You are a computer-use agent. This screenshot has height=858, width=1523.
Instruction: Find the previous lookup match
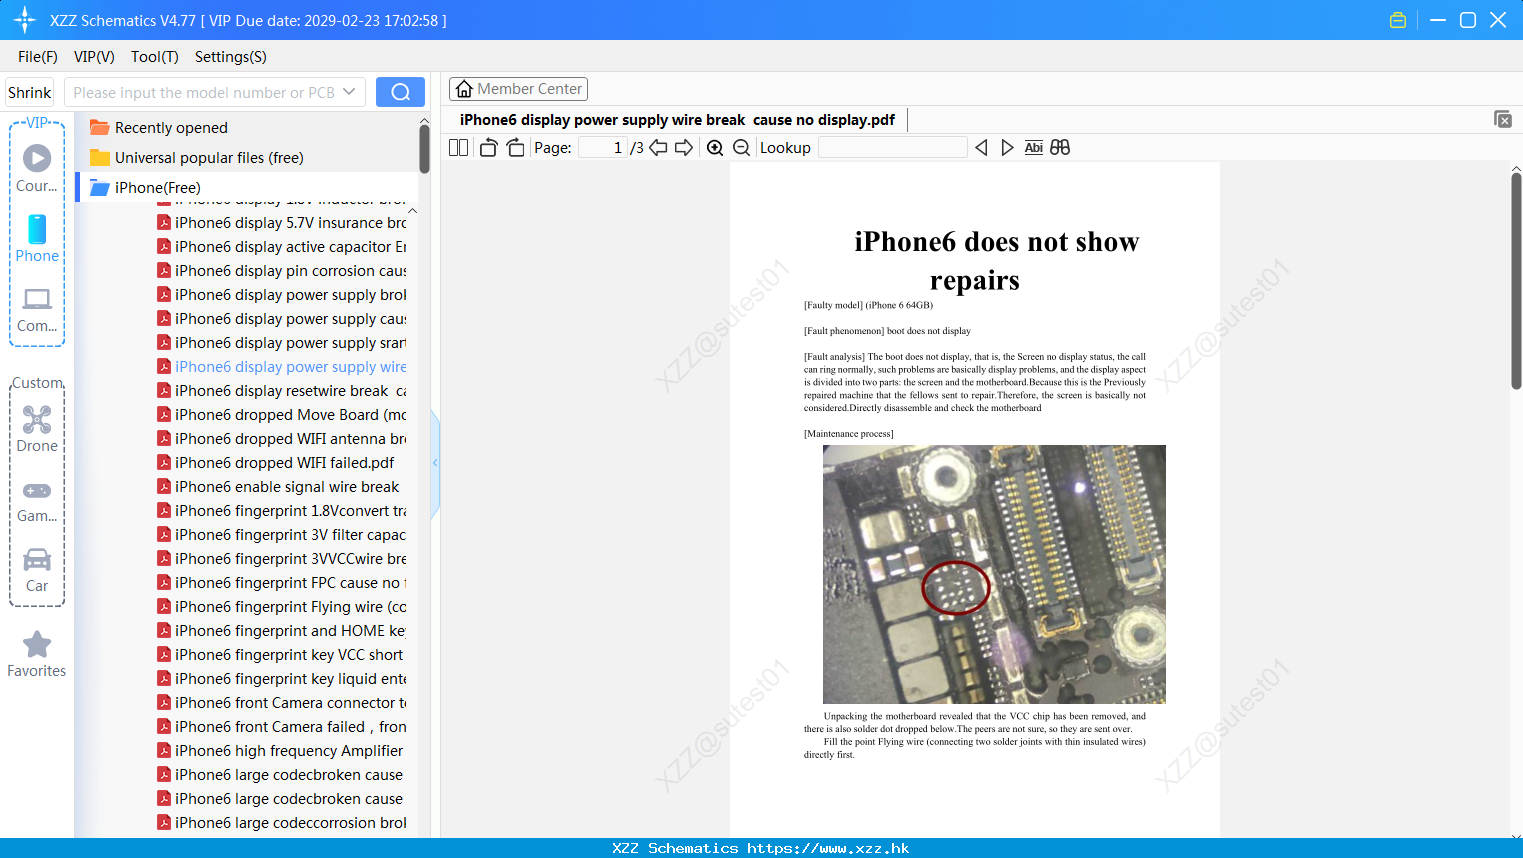click(981, 148)
